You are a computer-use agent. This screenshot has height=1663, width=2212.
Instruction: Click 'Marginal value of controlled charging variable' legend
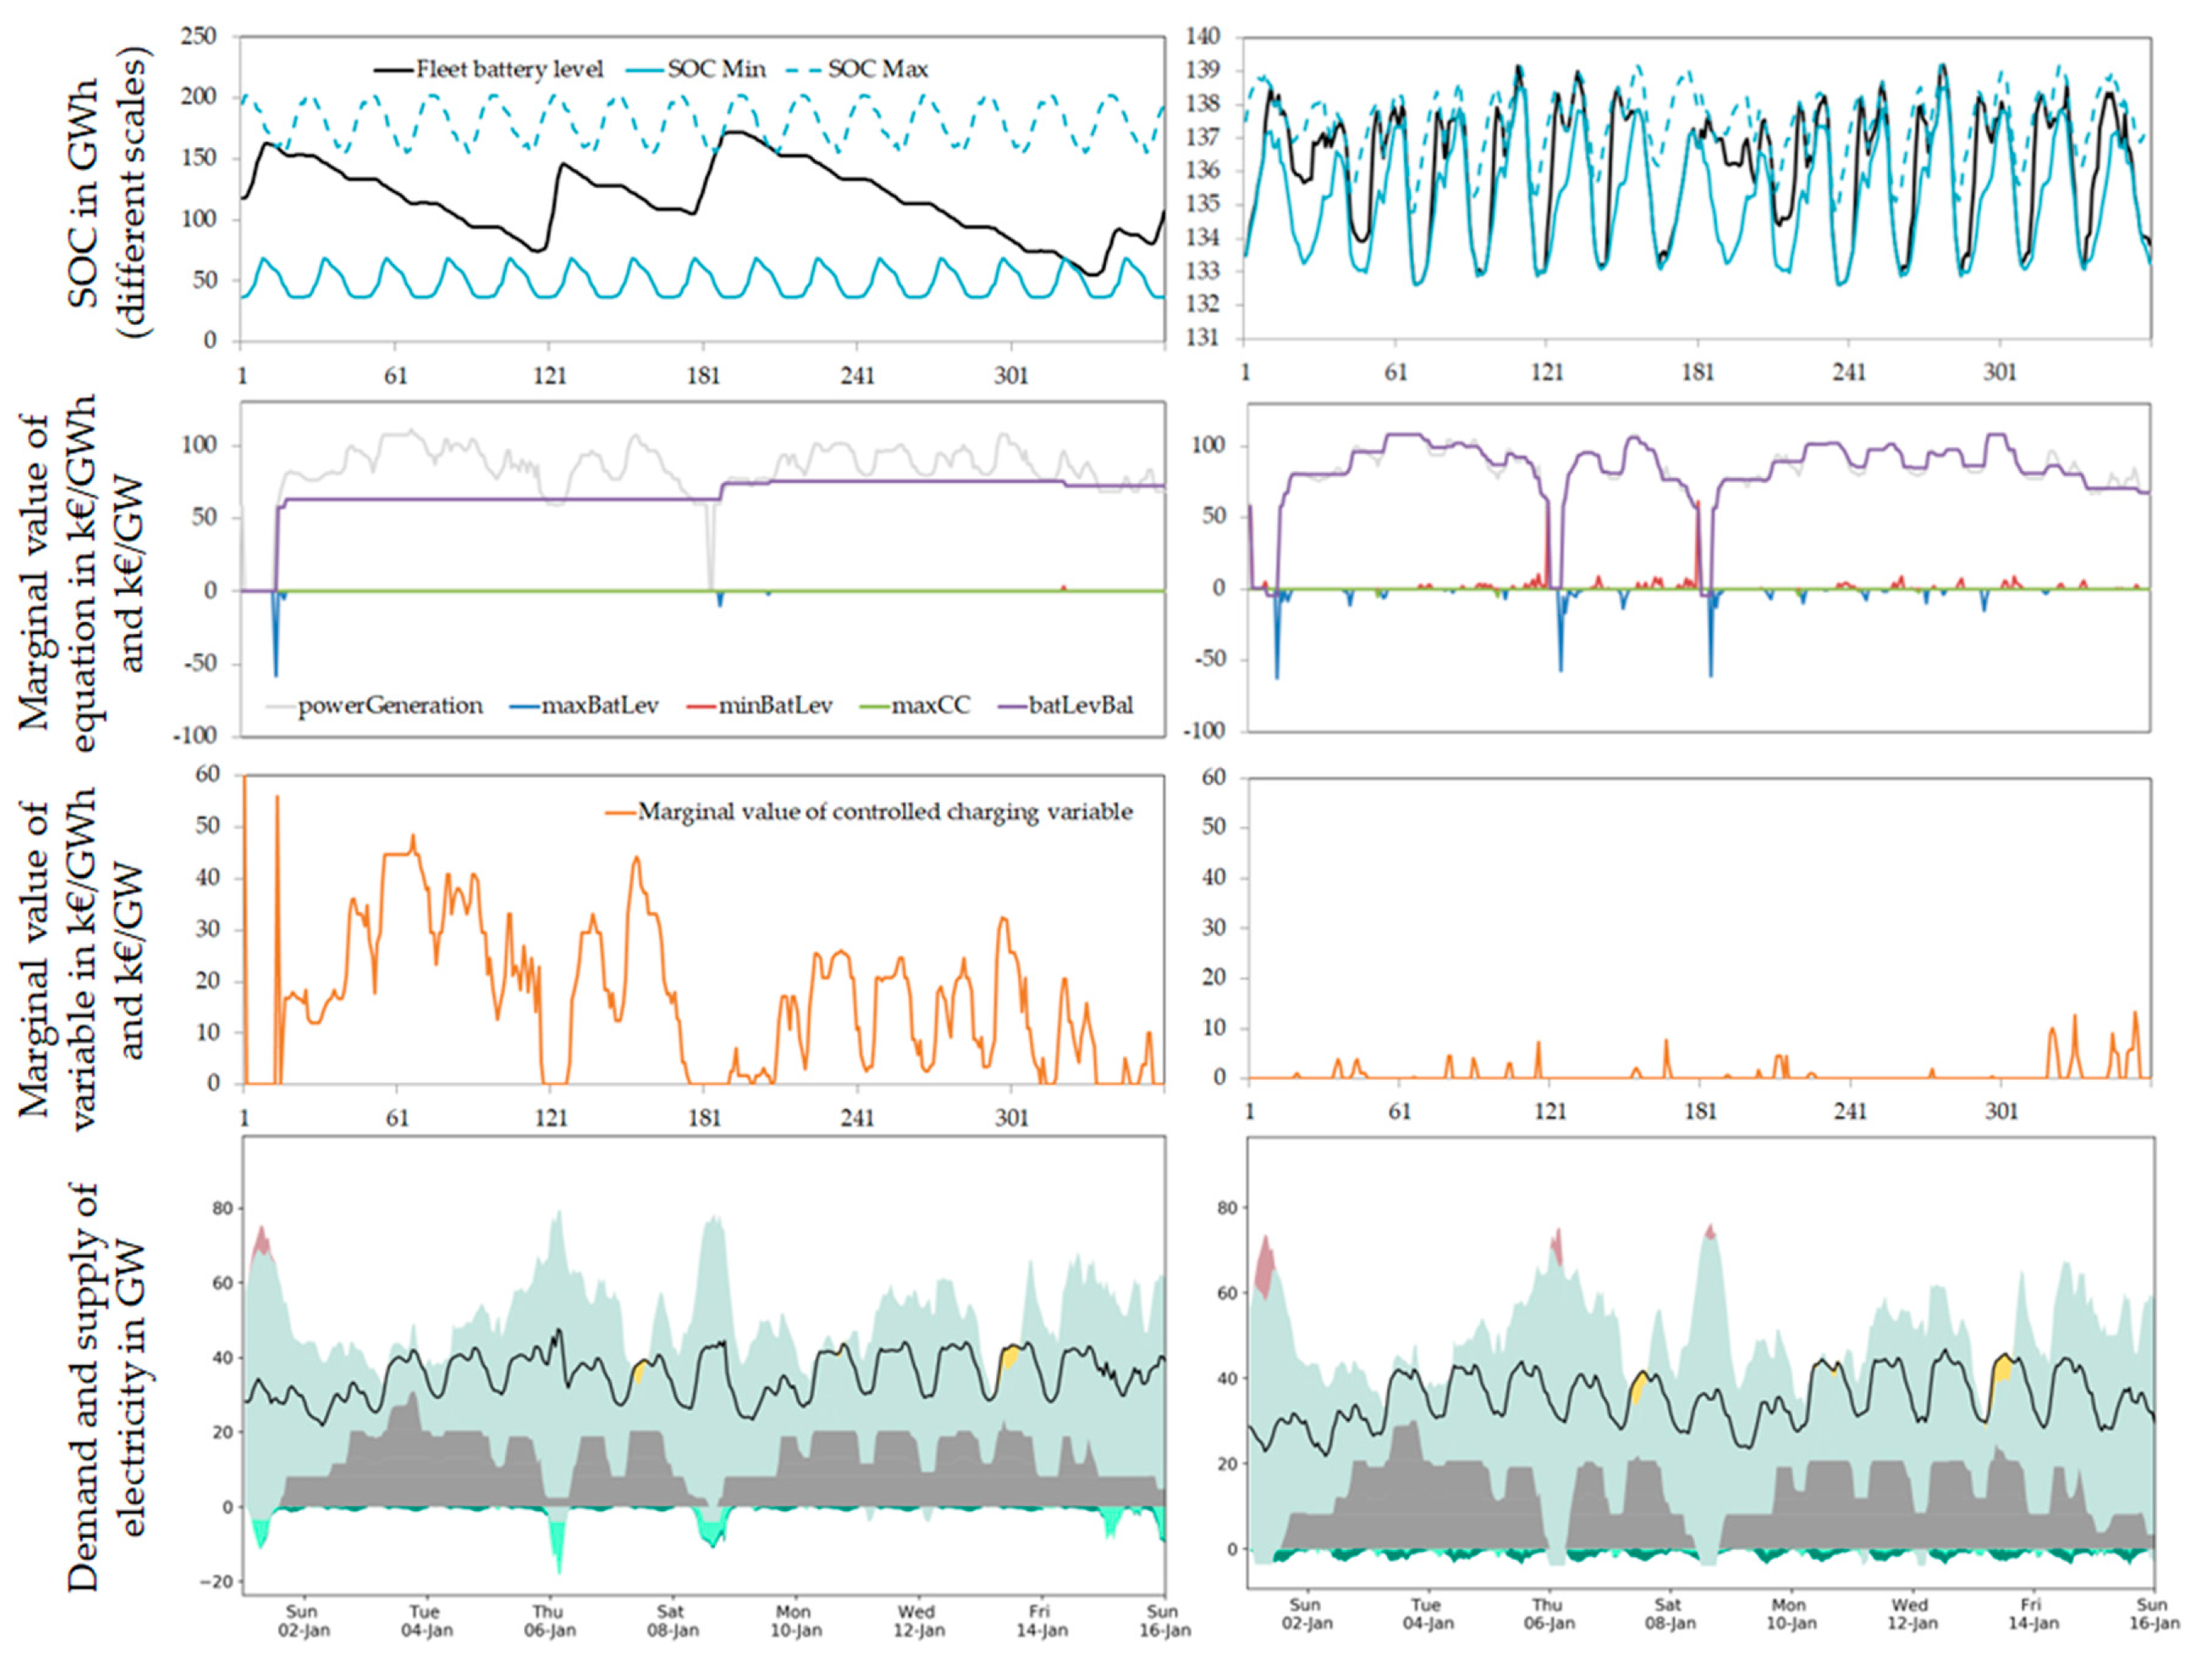click(884, 812)
